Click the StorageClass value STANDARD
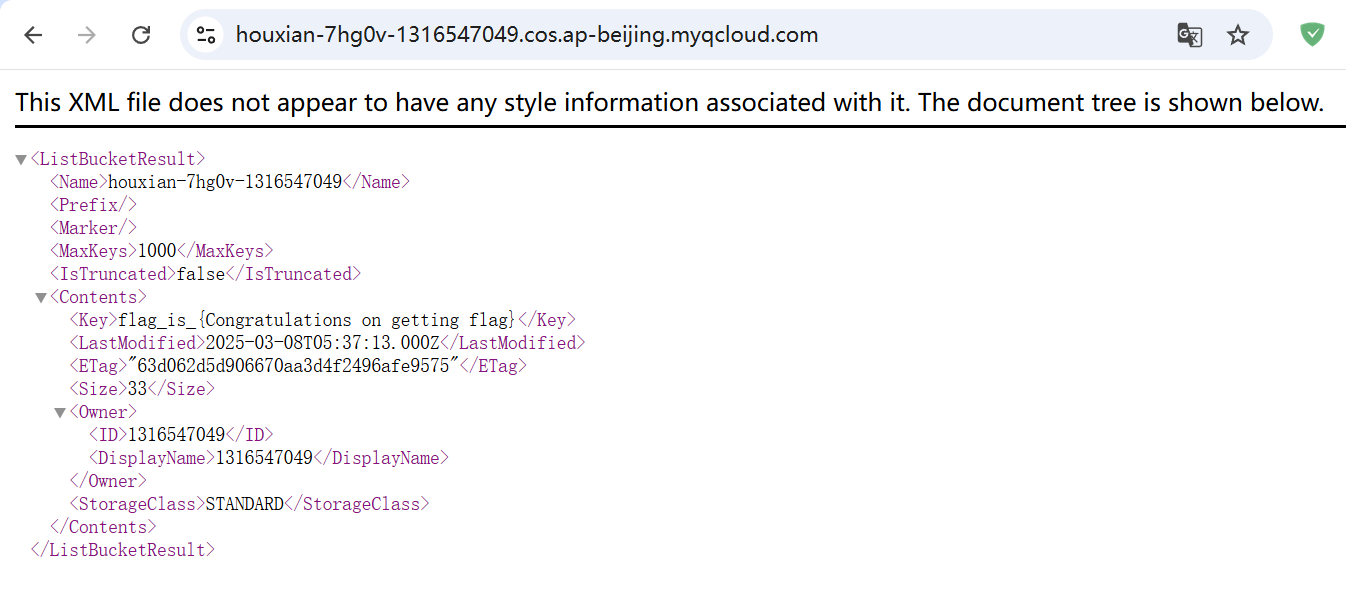The width and height of the screenshot is (1346, 594). 244,504
